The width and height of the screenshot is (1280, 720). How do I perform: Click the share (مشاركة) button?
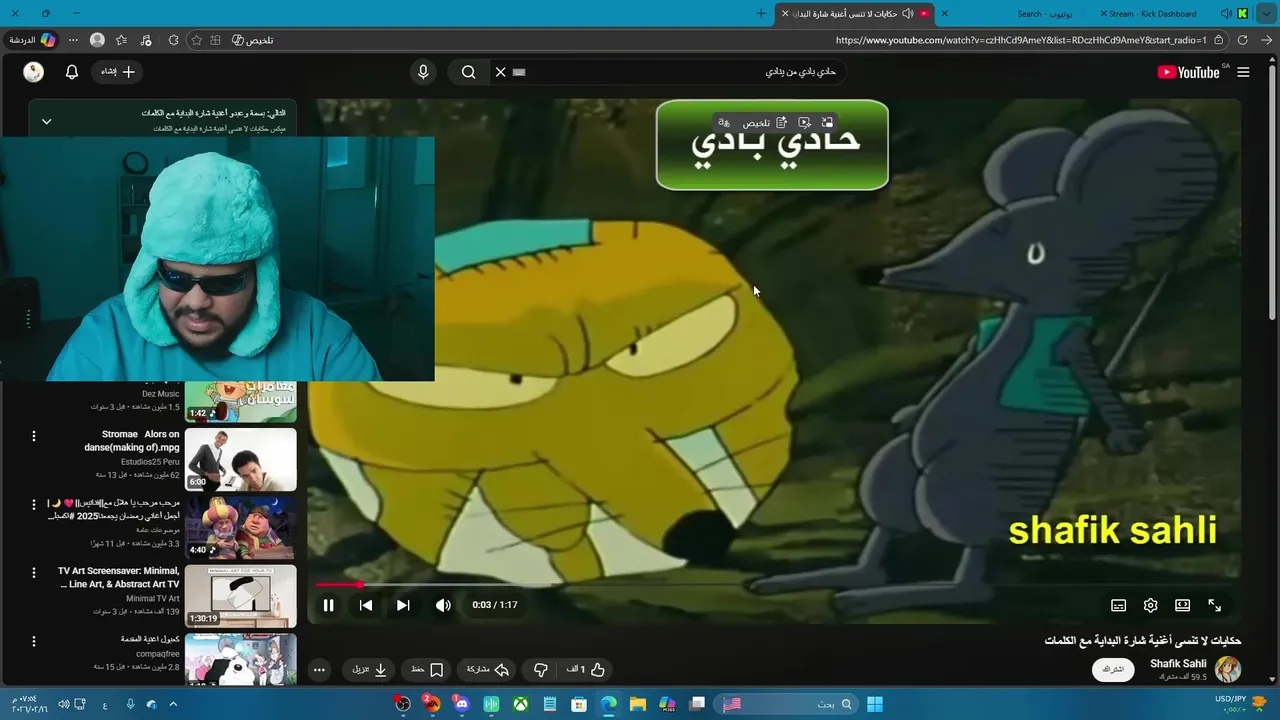point(488,670)
